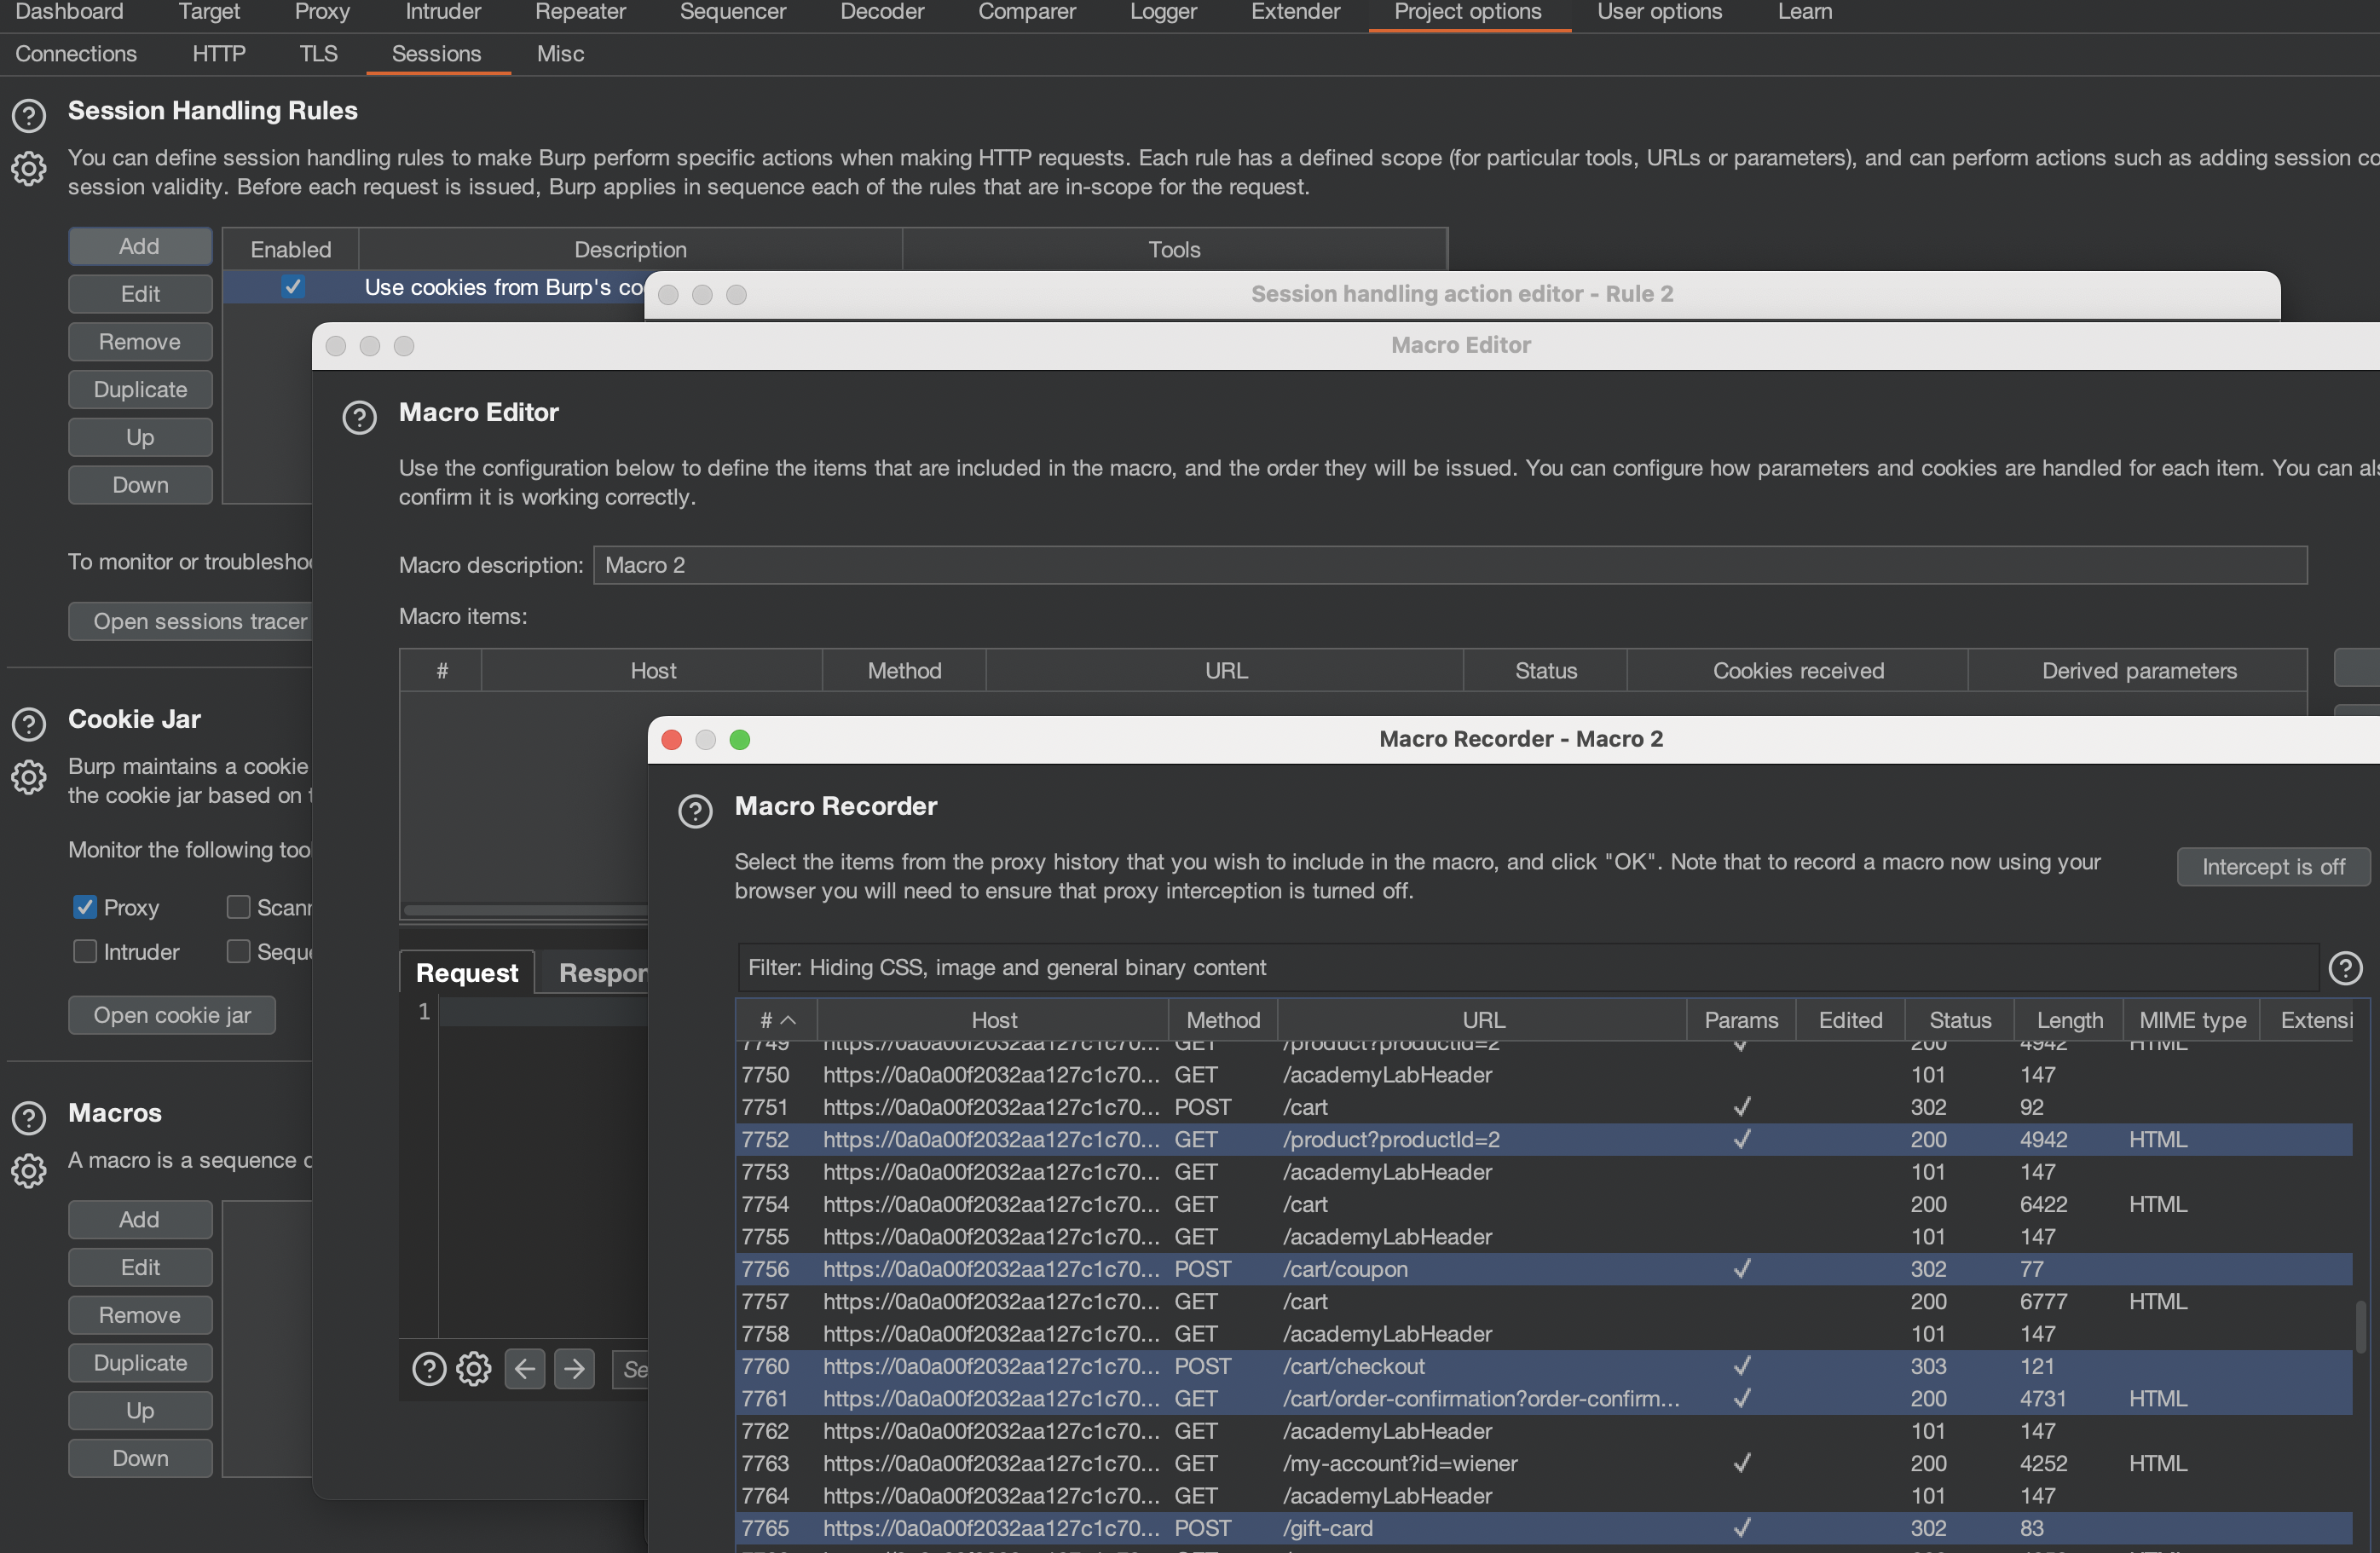
Task: Click the Session Handling Rules help icon
Action: [x=28, y=116]
